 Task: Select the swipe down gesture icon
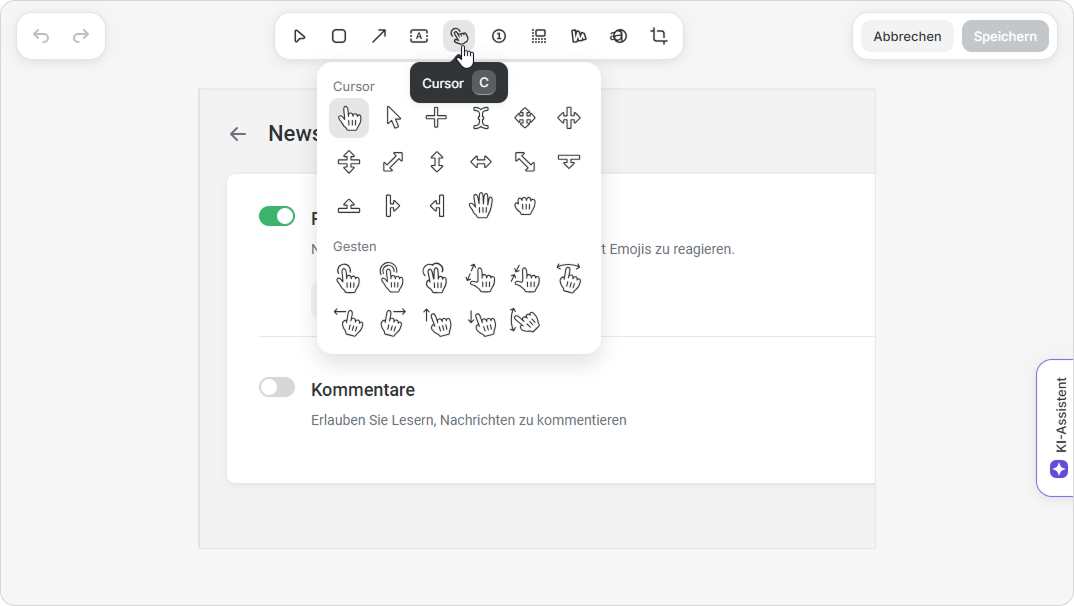pos(481,321)
